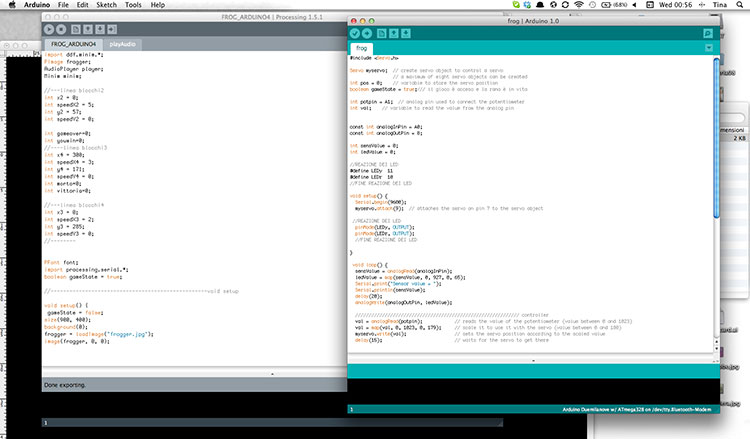This screenshot has height=439, width=750.
Task: Open the Arduino application menu
Action: click(x=37, y=5)
